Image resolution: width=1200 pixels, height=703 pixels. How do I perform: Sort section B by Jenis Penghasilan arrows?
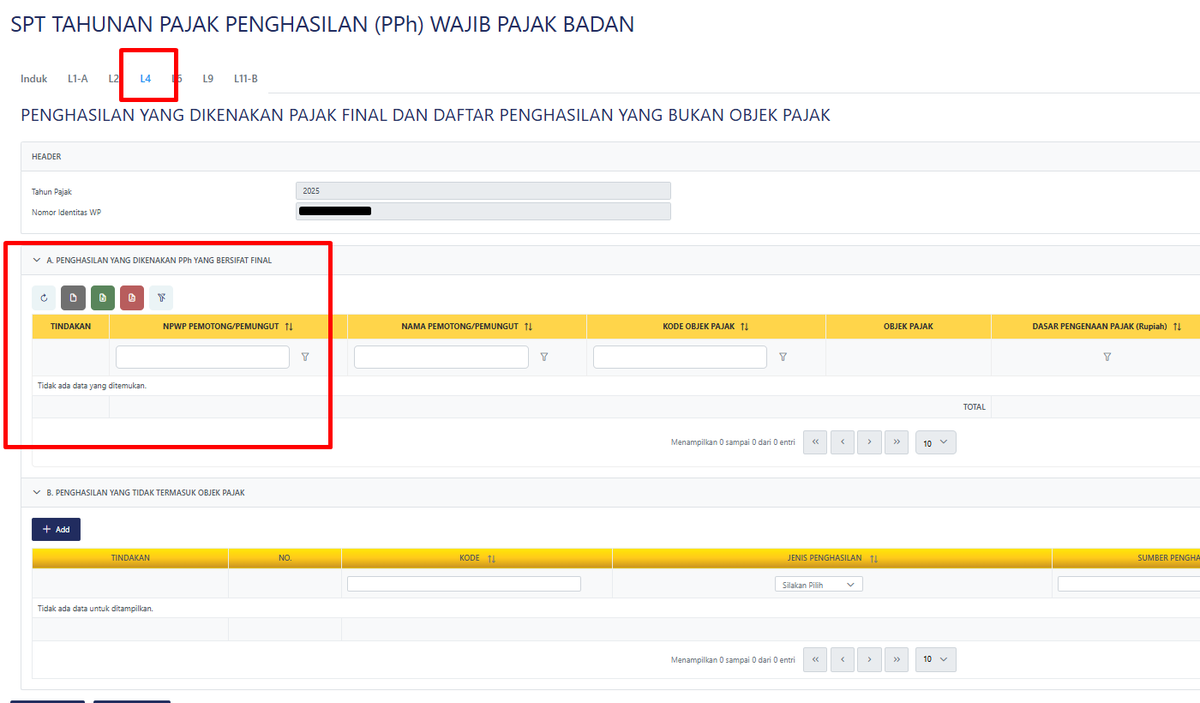tap(874, 558)
